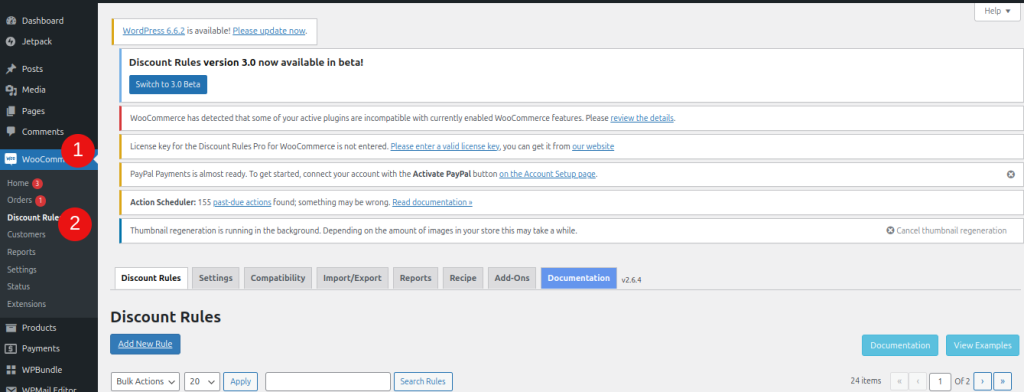Click the WPBundle sidebar icon
This screenshot has height=392, width=1024.
[x=10, y=370]
